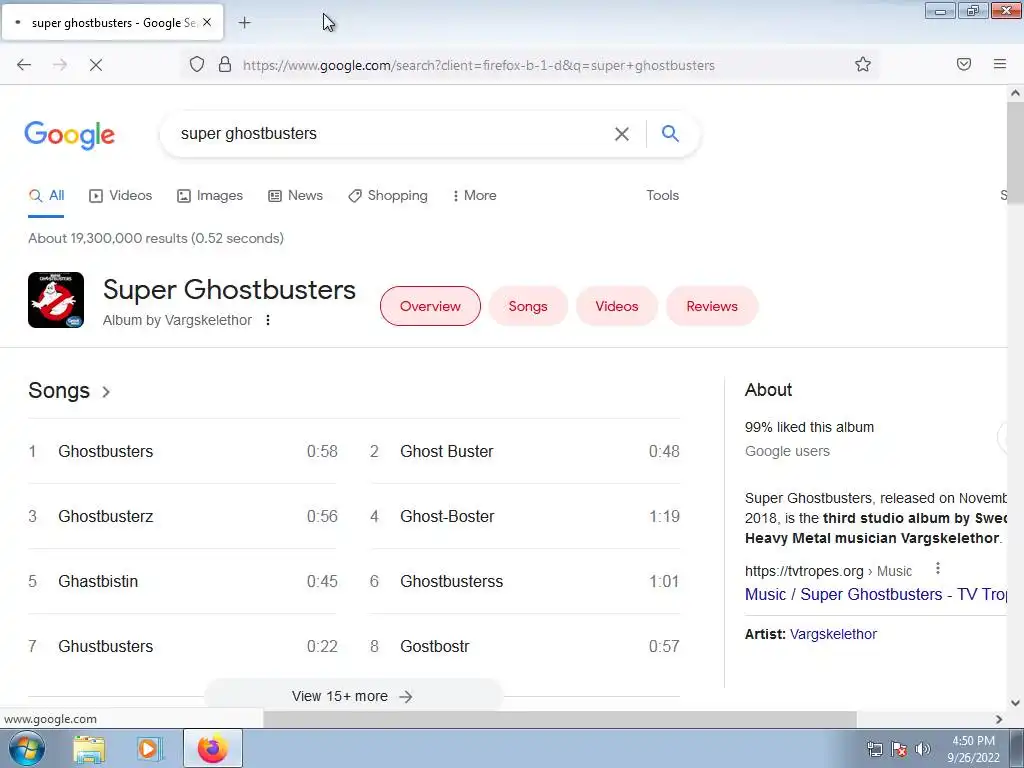Open the song Ghost Buster
The height and width of the screenshot is (768, 1024).
pyautogui.click(x=525, y=451)
